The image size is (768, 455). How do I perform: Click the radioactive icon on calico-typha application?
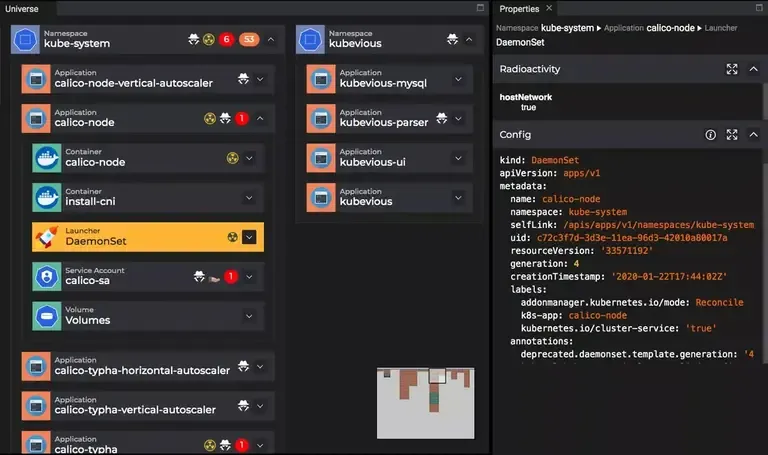point(210,445)
